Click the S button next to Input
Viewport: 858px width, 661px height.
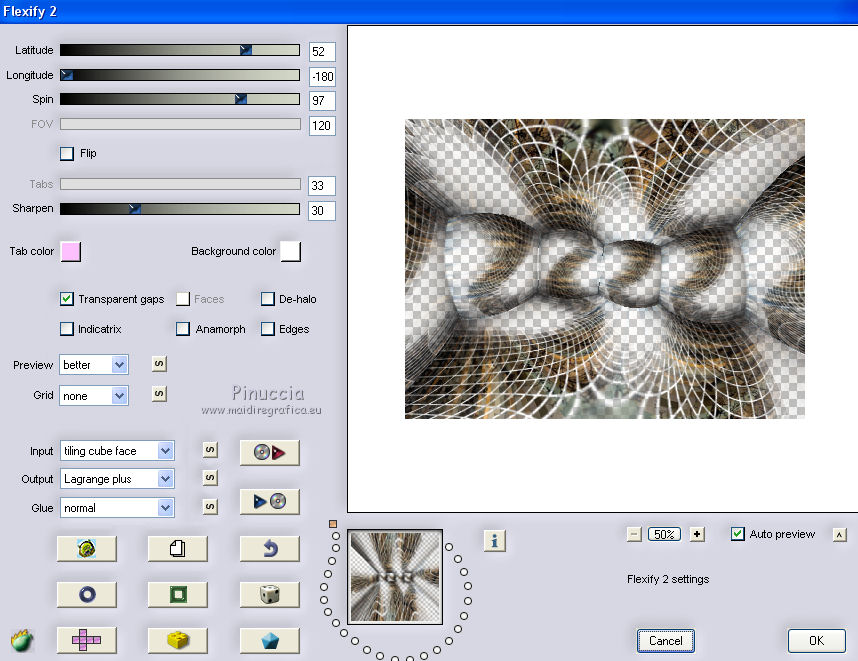(210, 450)
